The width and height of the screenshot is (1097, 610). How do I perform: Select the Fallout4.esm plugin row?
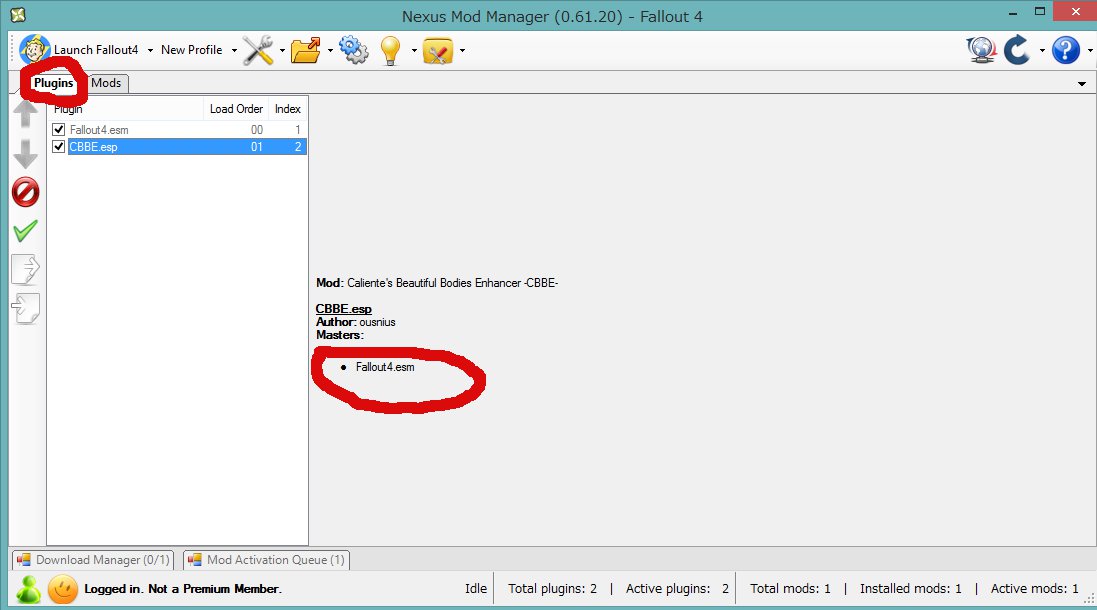coord(178,129)
